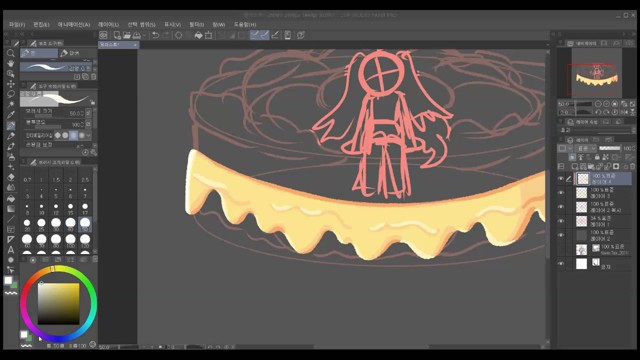Pick the eyedropper tool
Image resolution: width=640 pixels, height=360 pixels.
11,115
